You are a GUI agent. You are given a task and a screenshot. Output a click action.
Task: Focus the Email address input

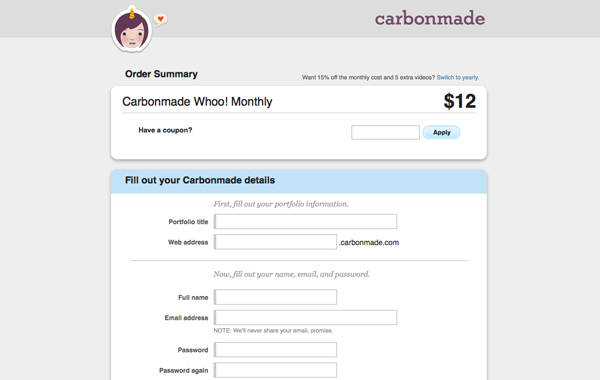pos(305,317)
